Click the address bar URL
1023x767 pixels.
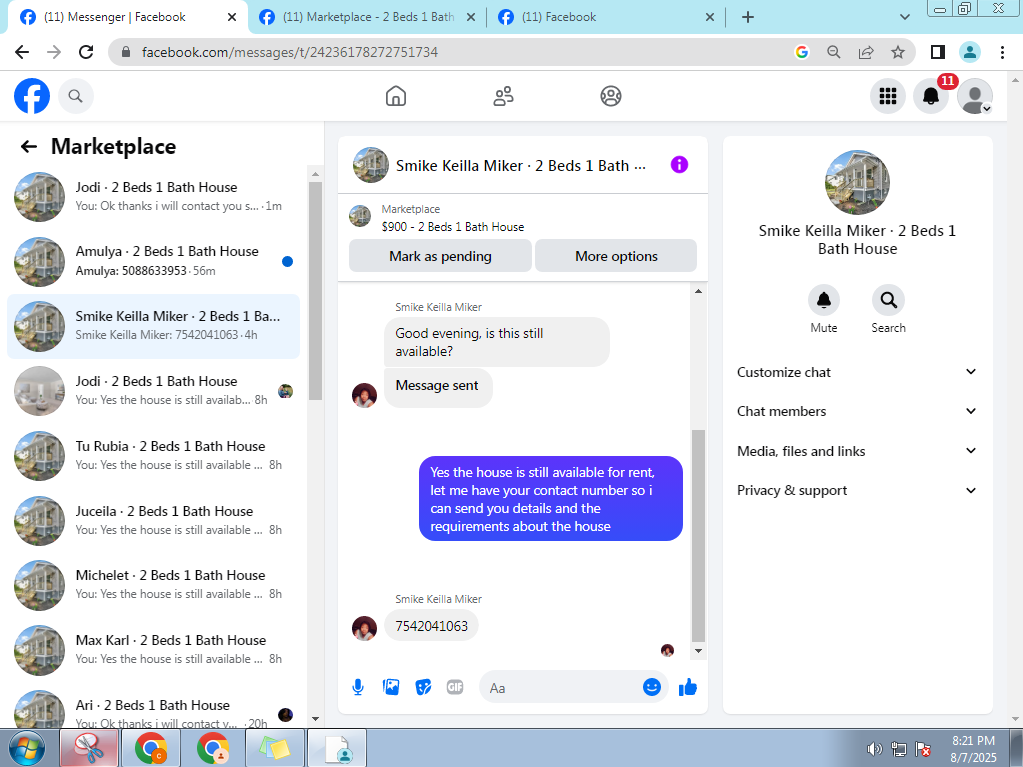point(290,52)
